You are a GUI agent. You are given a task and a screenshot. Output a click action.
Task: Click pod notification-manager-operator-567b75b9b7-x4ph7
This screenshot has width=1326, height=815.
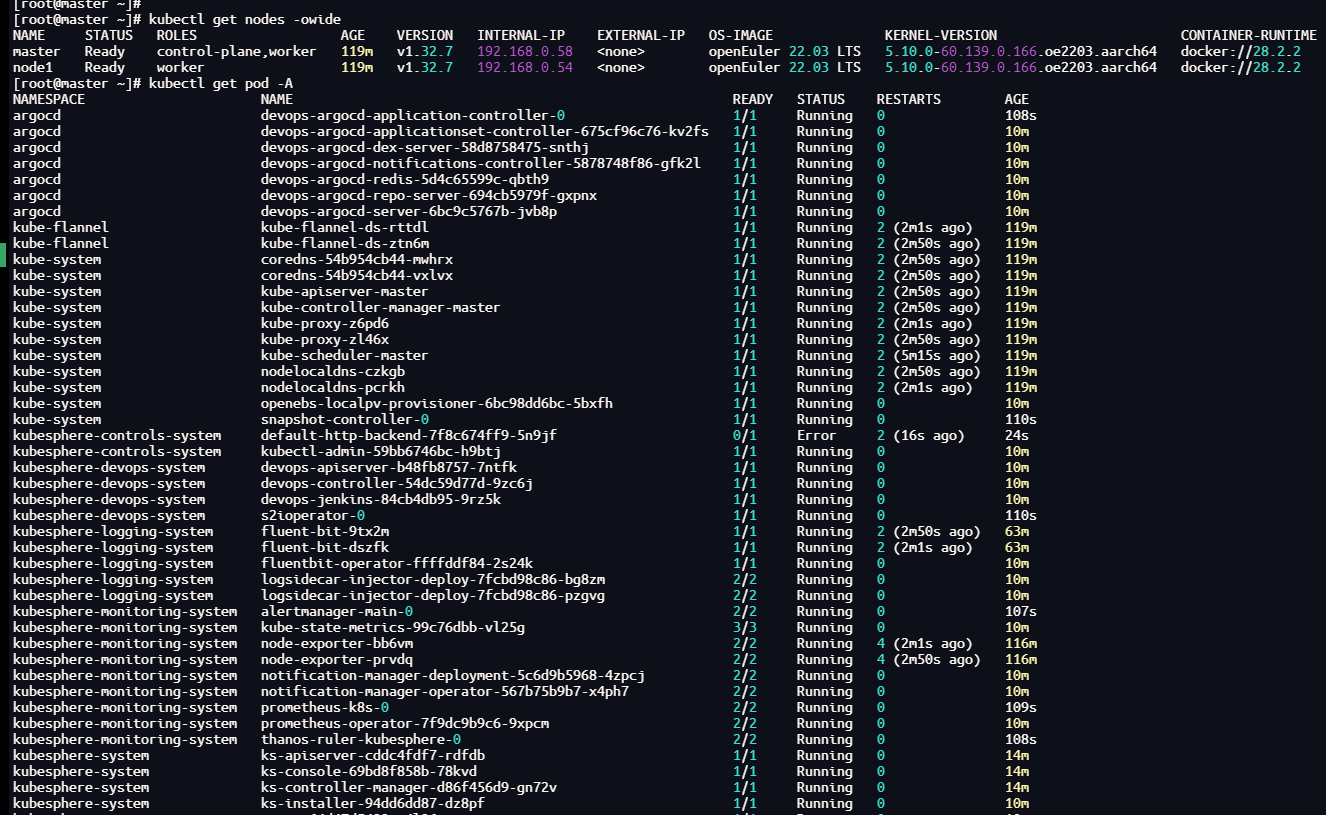point(445,692)
